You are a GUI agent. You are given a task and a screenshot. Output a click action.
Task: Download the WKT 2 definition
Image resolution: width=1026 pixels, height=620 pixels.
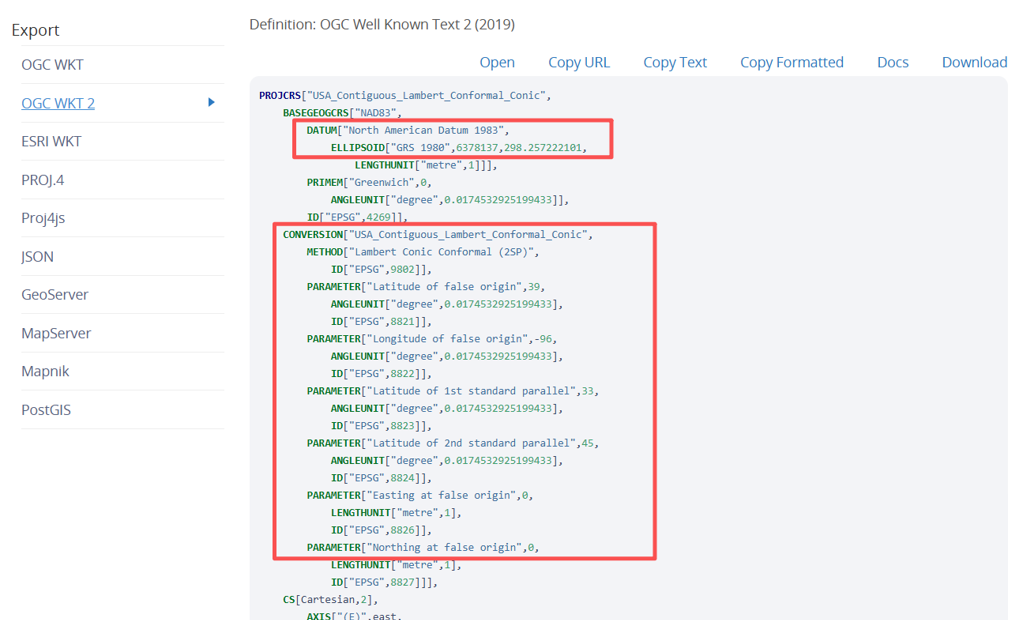pos(974,62)
